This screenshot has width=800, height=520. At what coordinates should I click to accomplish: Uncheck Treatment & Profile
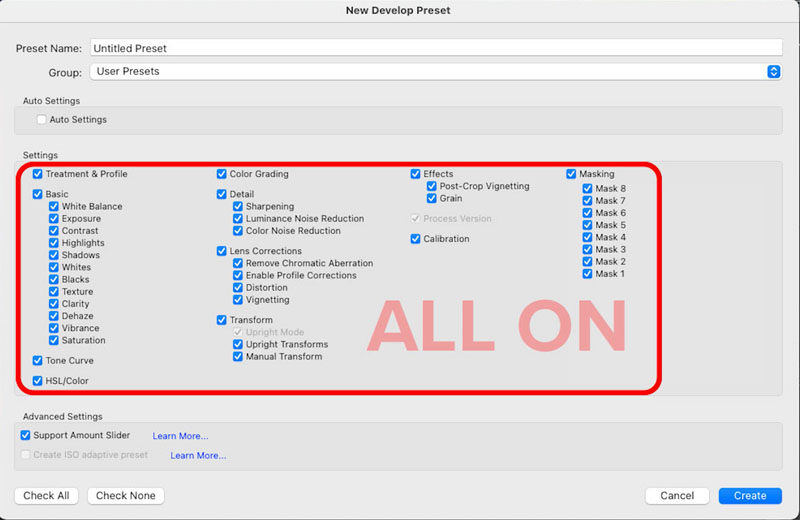(x=37, y=174)
